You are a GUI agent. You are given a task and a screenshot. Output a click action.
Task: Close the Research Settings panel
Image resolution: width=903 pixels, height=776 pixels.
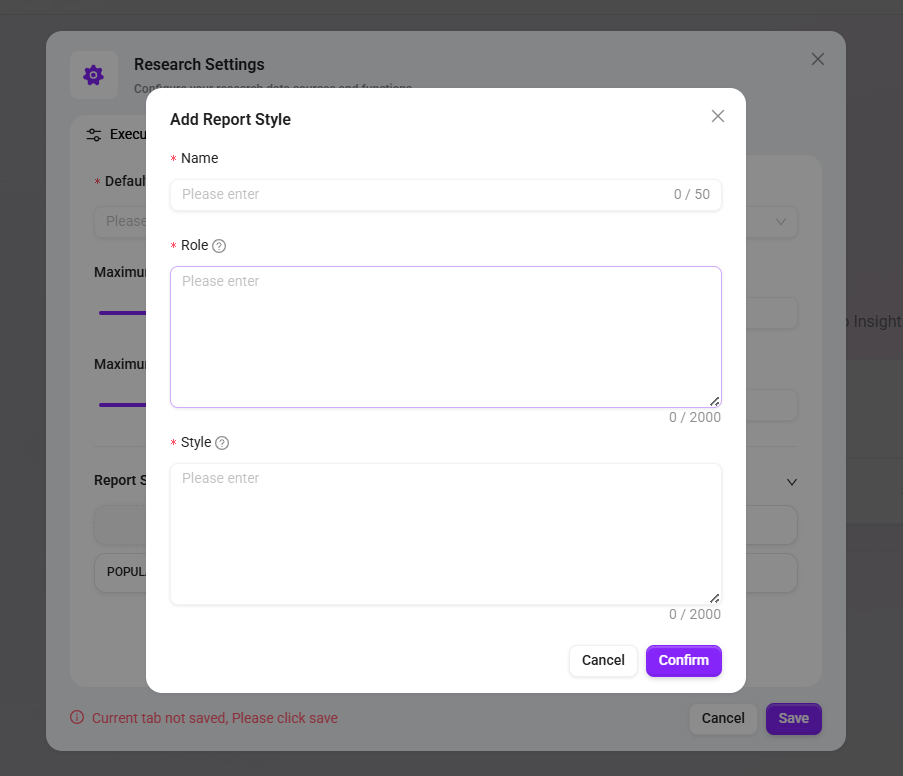click(818, 59)
